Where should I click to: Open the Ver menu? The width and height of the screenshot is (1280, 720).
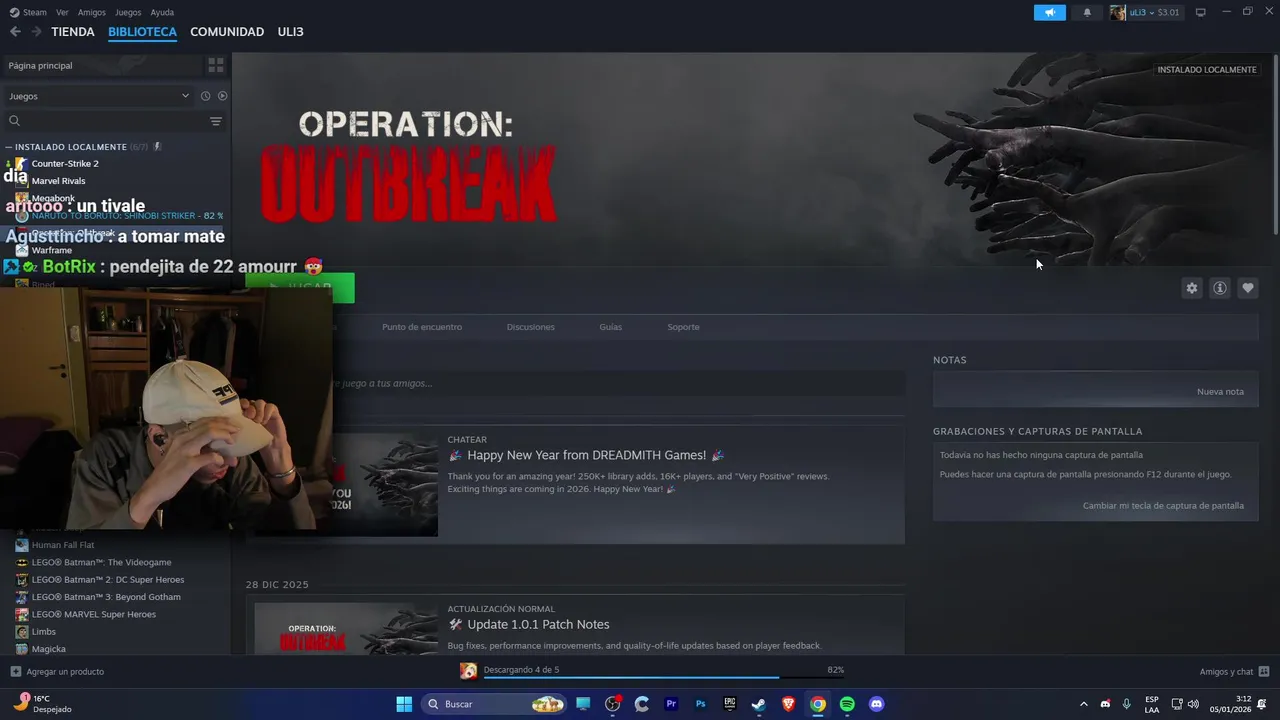[x=62, y=12]
